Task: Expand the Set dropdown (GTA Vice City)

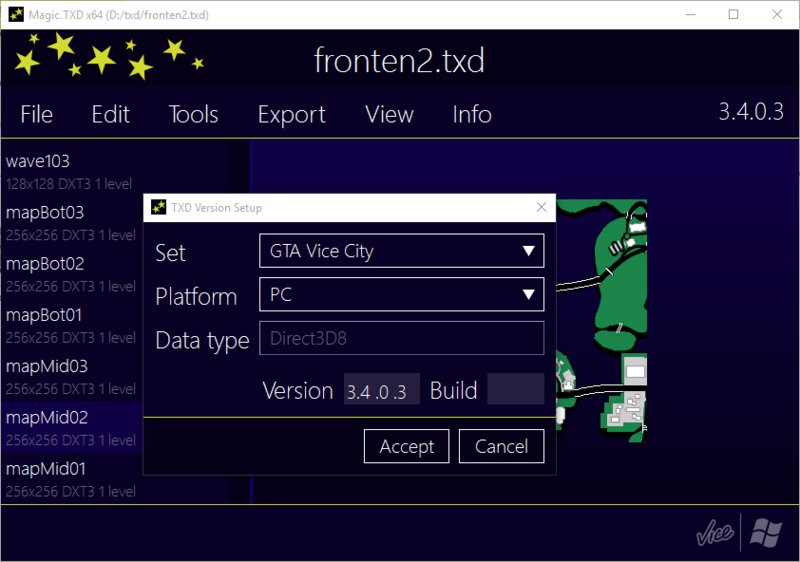Action: pyautogui.click(x=402, y=250)
